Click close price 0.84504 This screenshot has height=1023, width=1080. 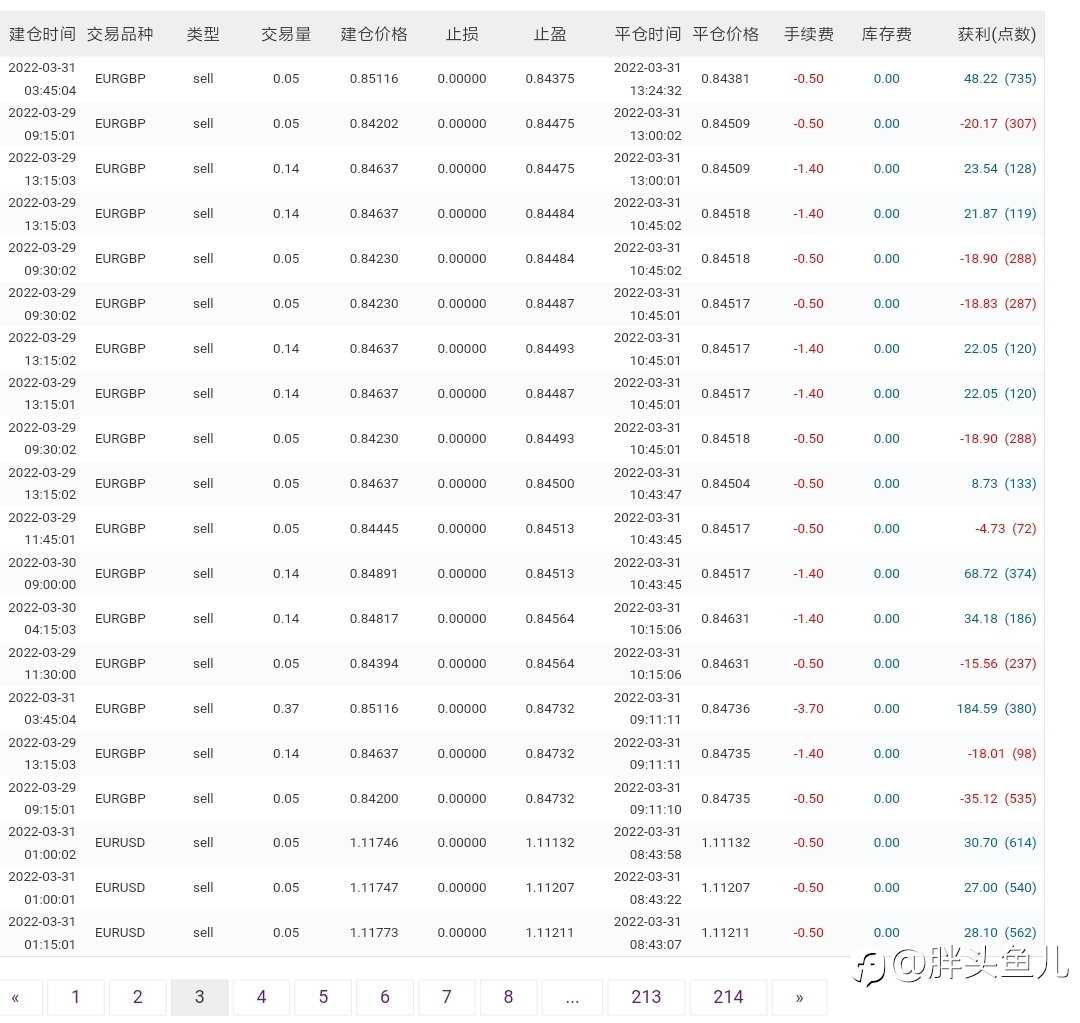coord(725,484)
